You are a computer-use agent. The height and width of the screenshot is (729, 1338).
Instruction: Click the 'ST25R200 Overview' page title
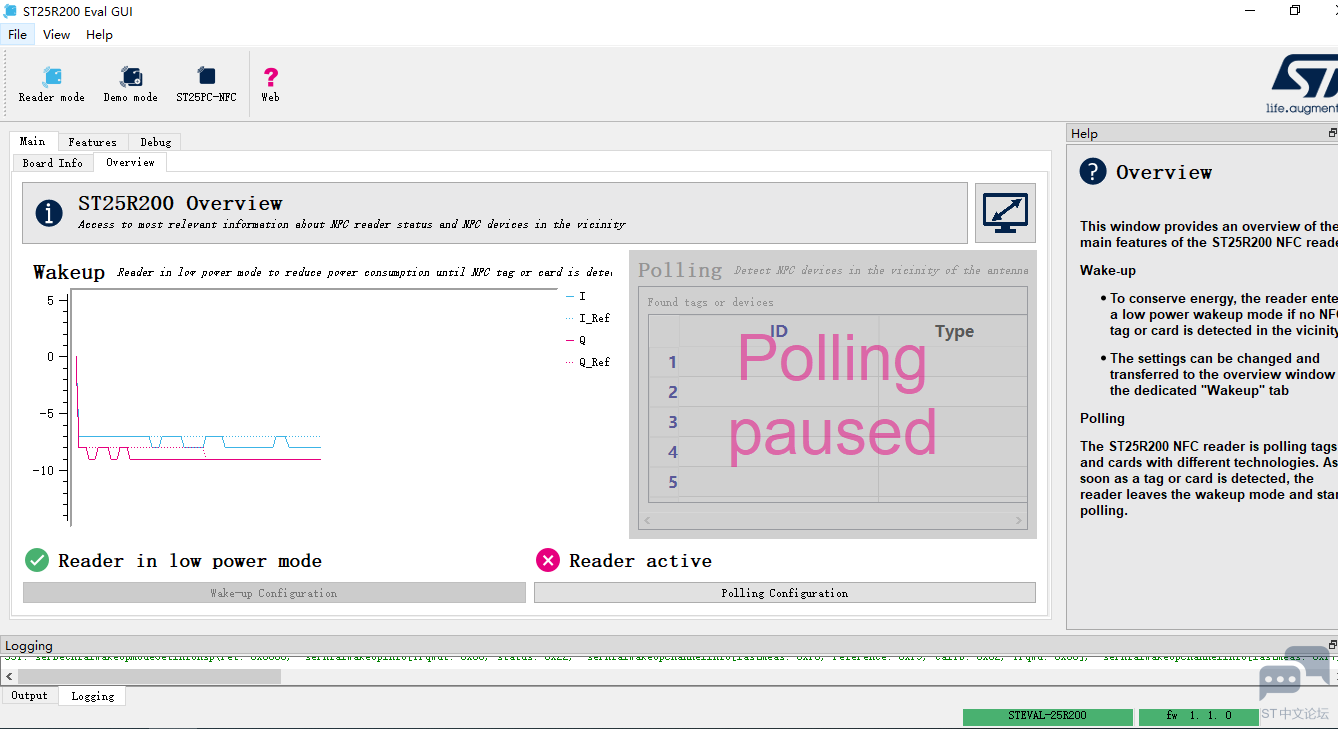[x=180, y=203]
